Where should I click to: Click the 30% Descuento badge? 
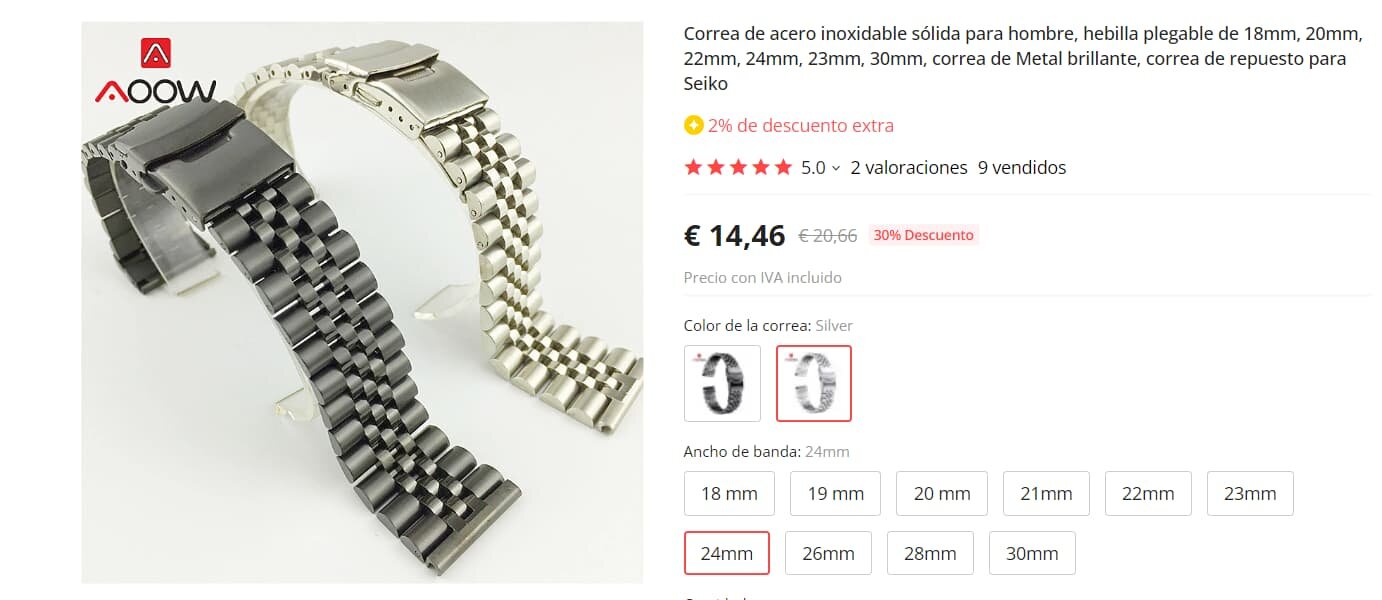(923, 236)
